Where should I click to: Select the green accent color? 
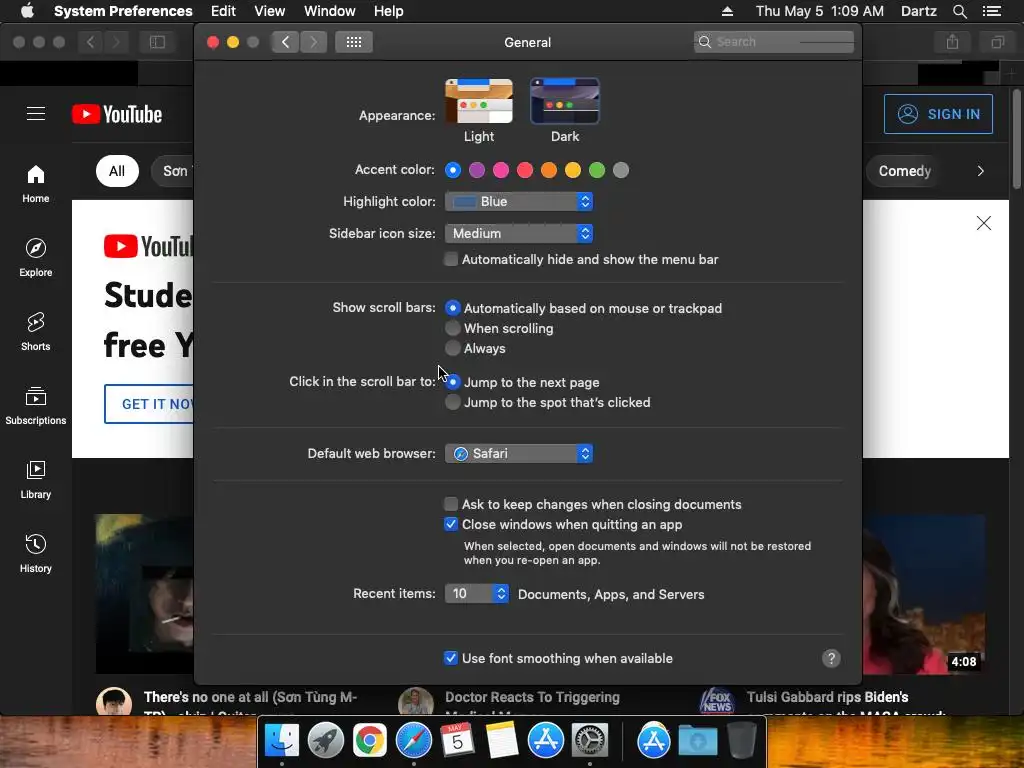597,170
